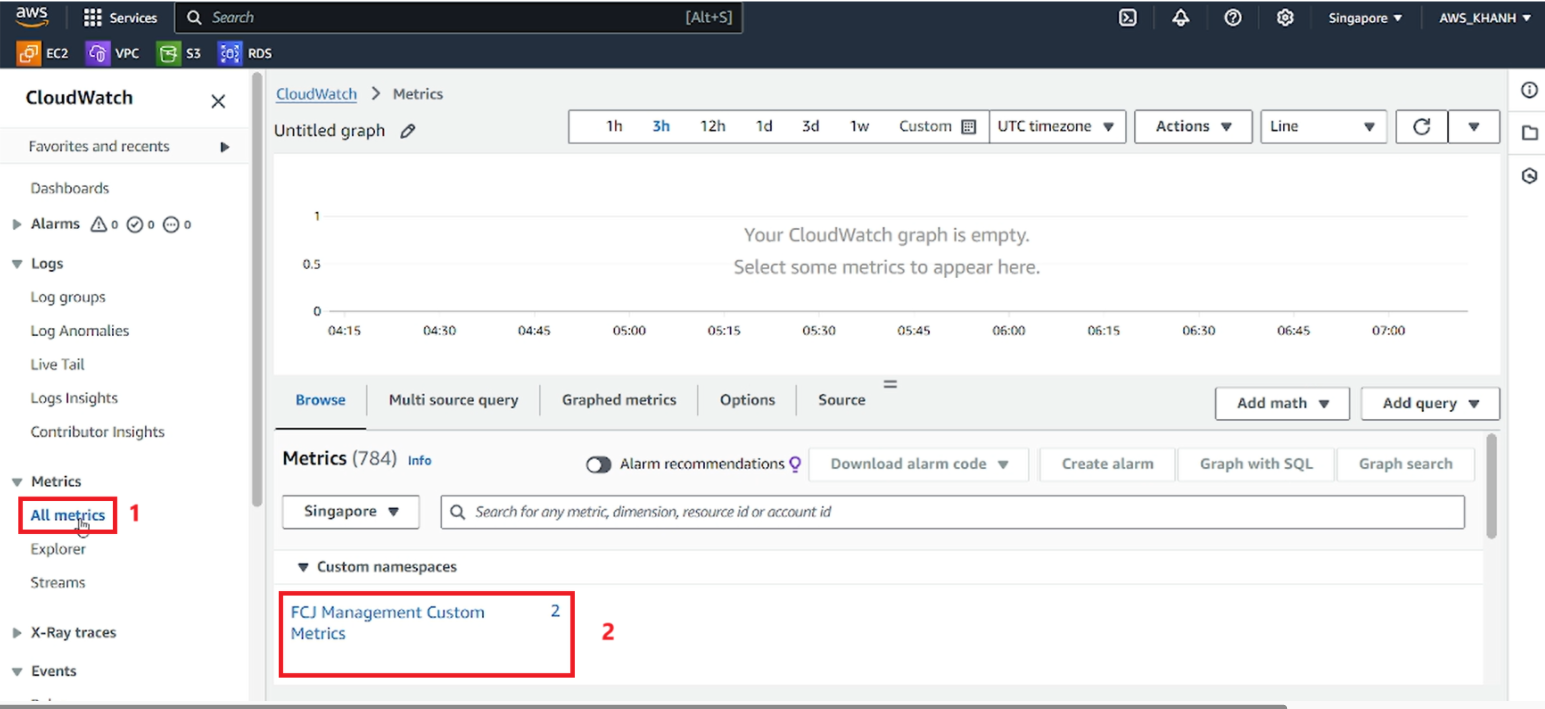Open the Custom time range calendar
1545x709 pixels.
(x=937, y=127)
